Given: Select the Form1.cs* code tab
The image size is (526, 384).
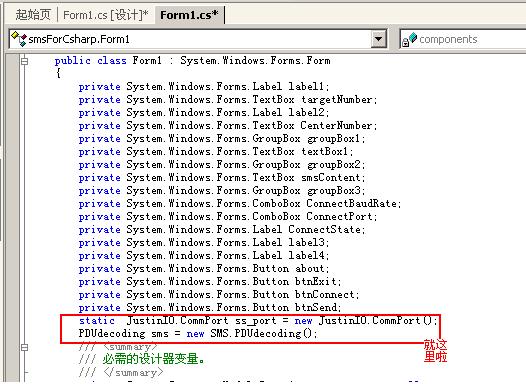Looking at the screenshot, I should coord(189,15).
